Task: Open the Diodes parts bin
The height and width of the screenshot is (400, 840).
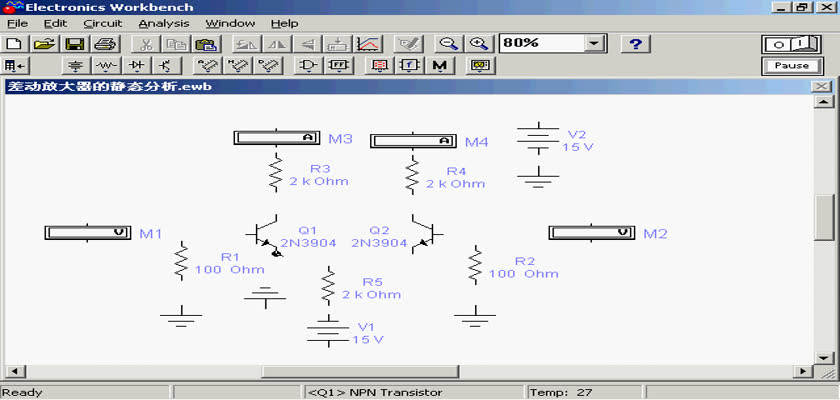Action: tap(137, 66)
